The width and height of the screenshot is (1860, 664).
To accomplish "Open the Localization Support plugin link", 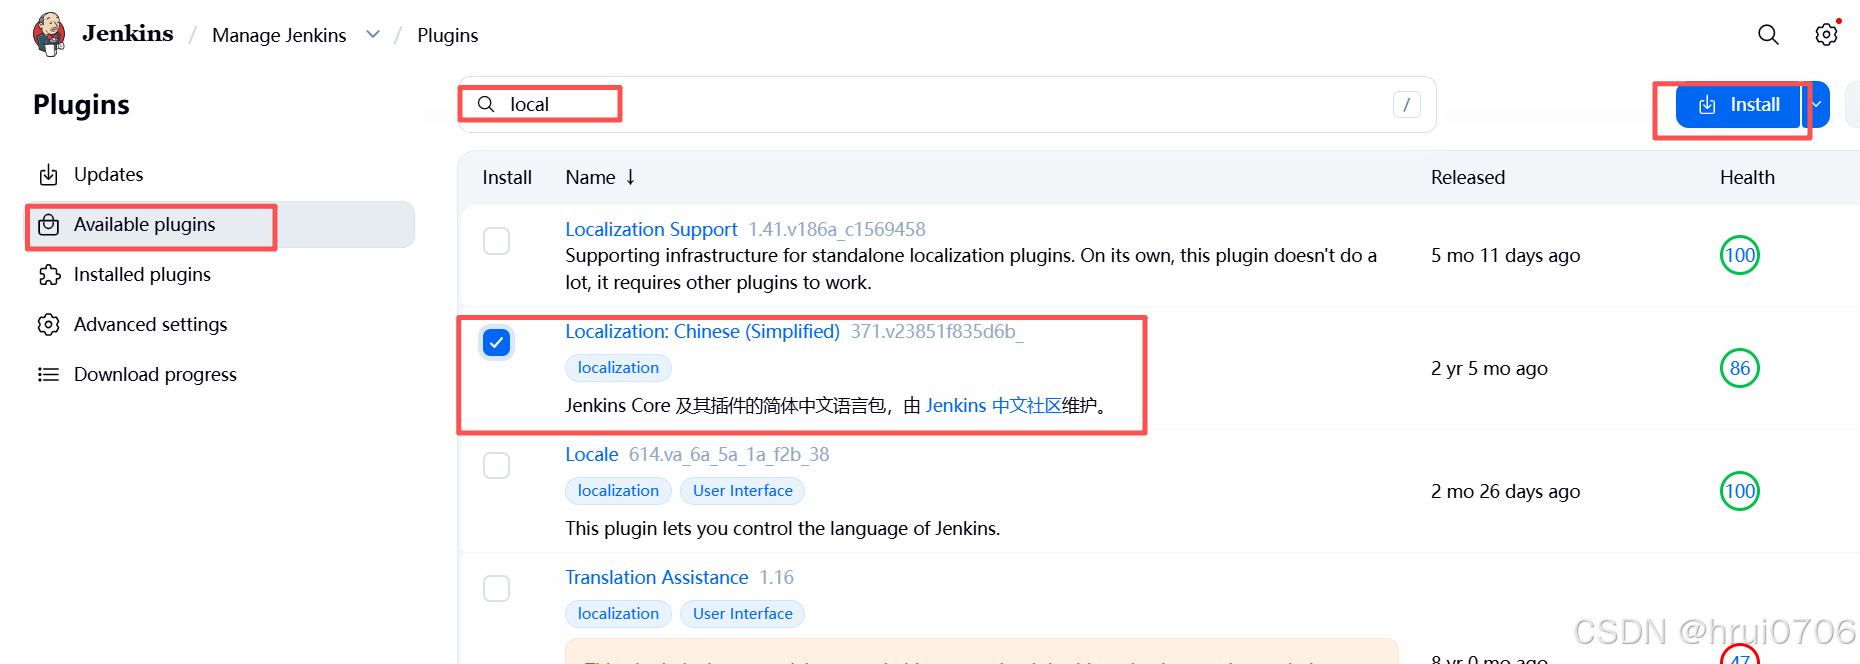I will [651, 229].
